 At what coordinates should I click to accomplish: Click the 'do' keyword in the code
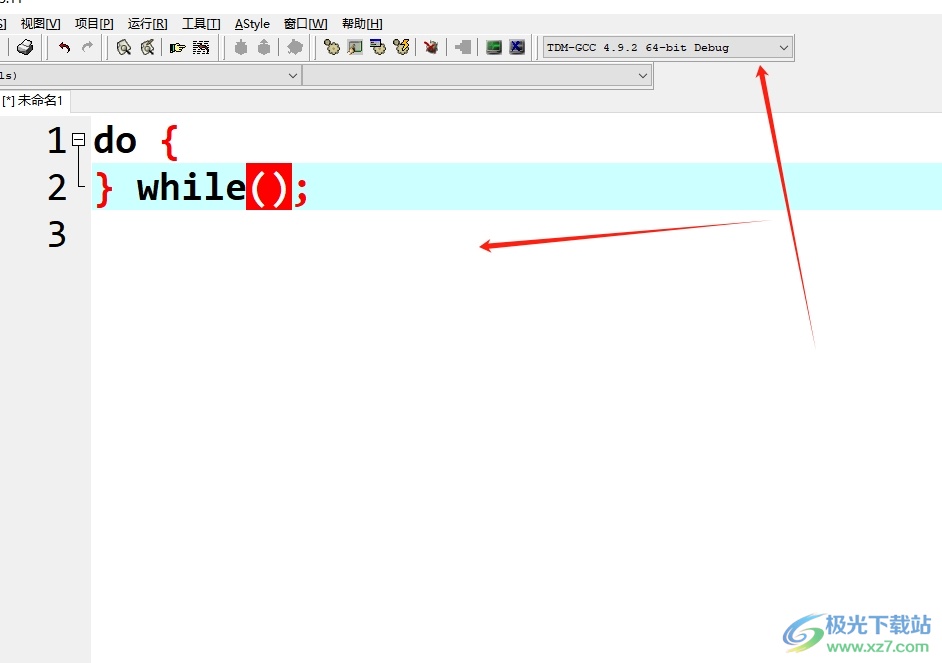click(115, 141)
